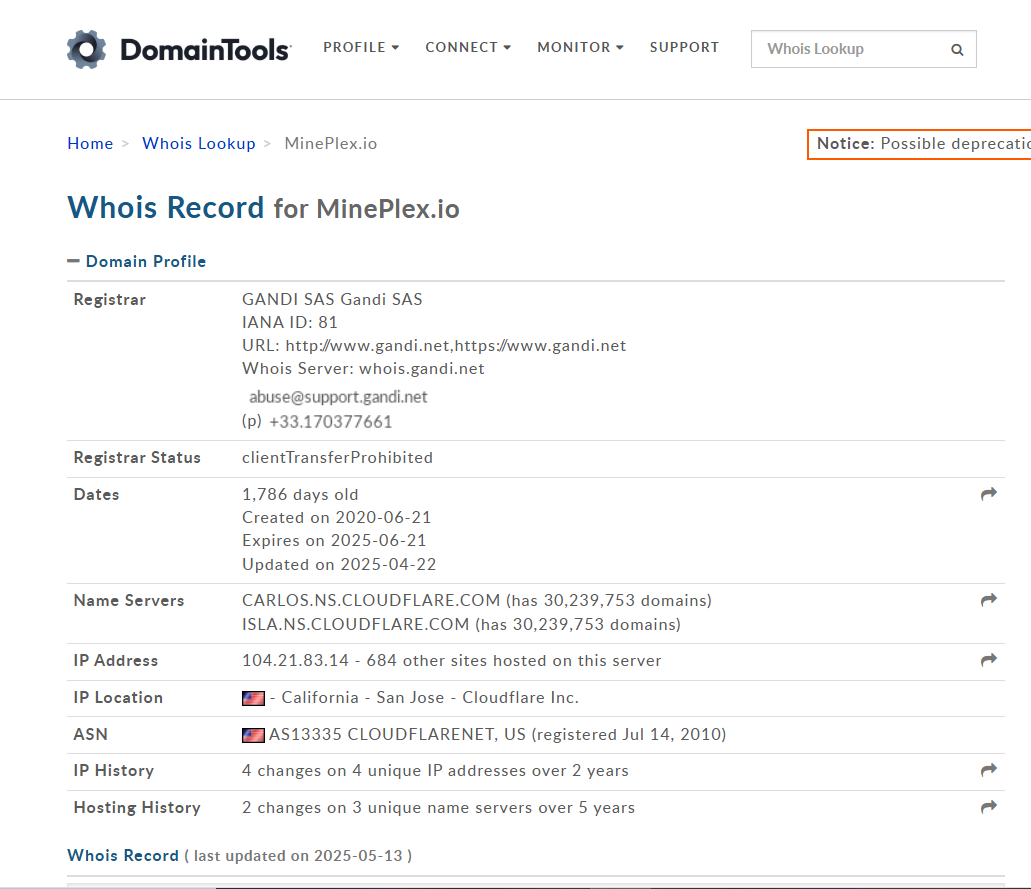Image resolution: width=1031 pixels, height=889 pixels.
Task: Click the Name Servers row label
Action: [x=129, y=600]
